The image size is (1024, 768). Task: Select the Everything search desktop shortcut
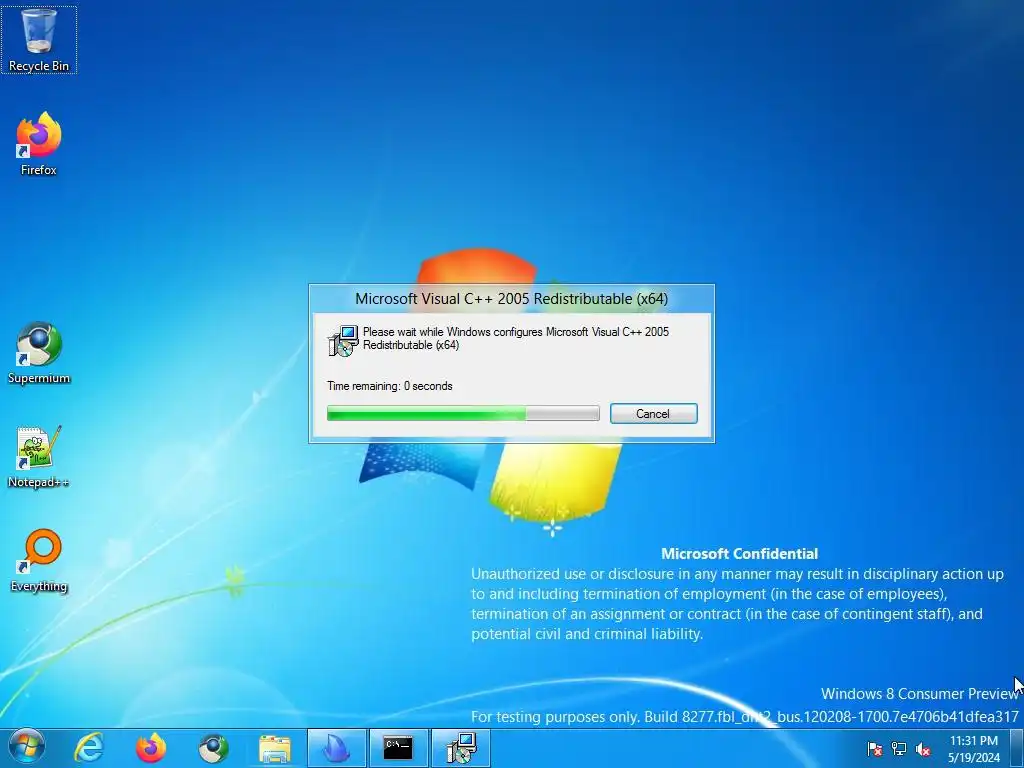click(x=39, y=561)
